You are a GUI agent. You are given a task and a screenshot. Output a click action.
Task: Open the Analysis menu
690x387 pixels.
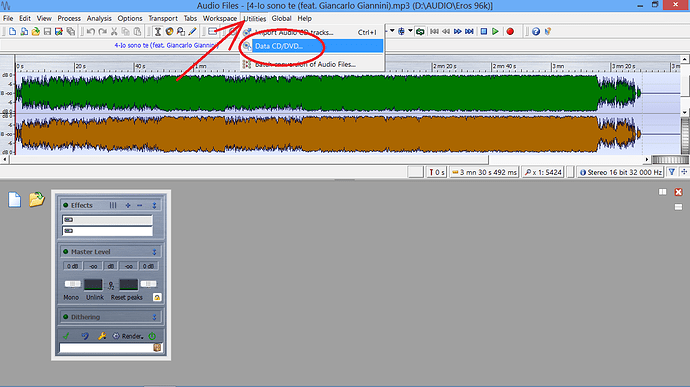click(x=99, y=18)
